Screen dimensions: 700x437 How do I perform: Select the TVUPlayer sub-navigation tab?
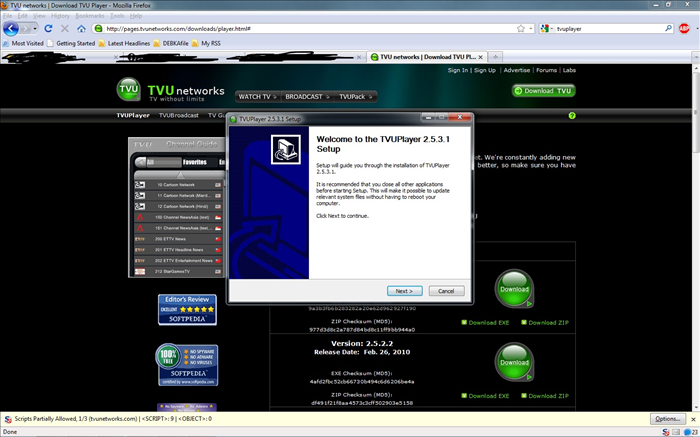[133, 115]
